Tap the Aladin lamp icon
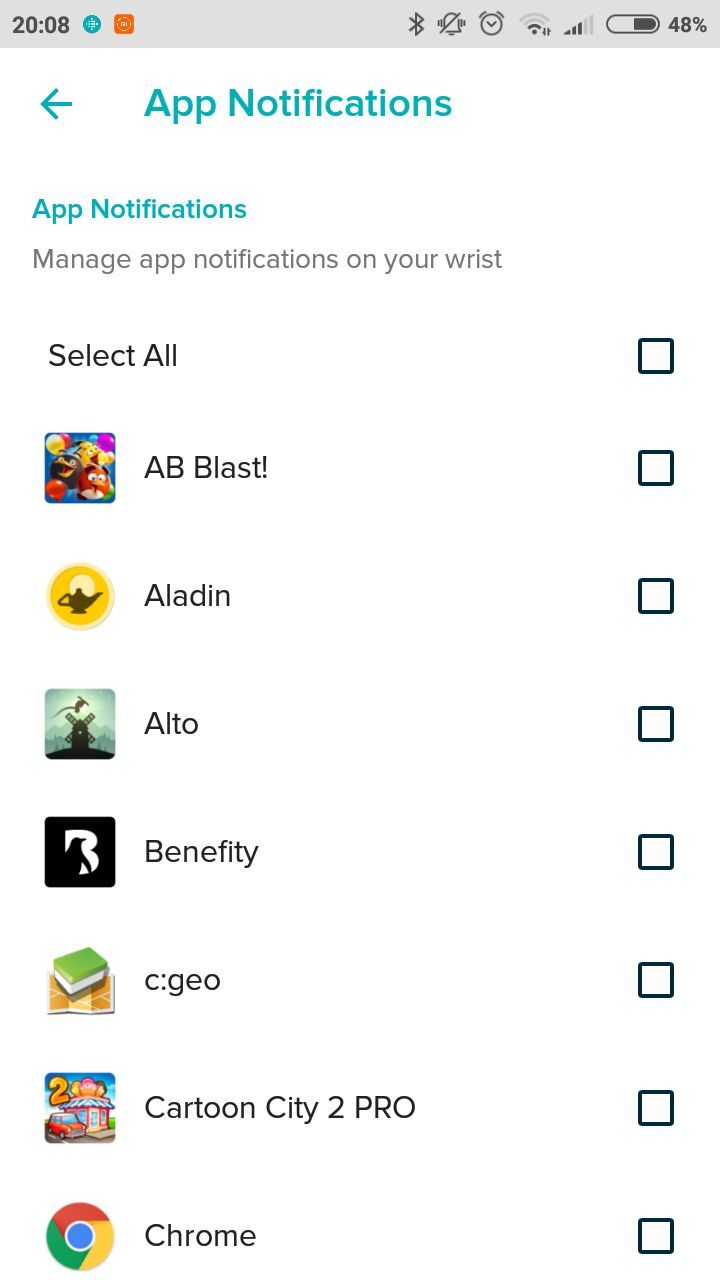Image resolution: width=720 pixels, height=1280 pixels. point(80,596)
